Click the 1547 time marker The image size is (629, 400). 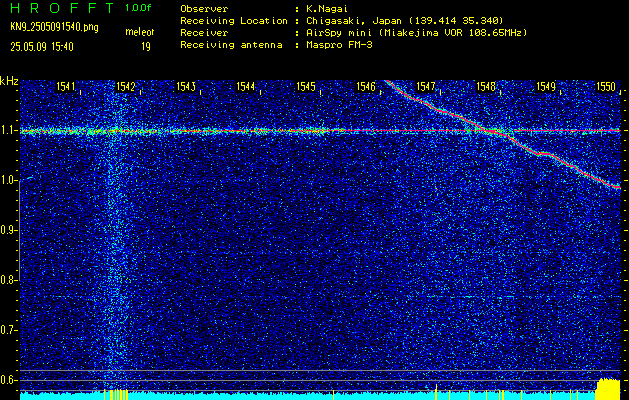pyautogui.click(x=426, y=86)
